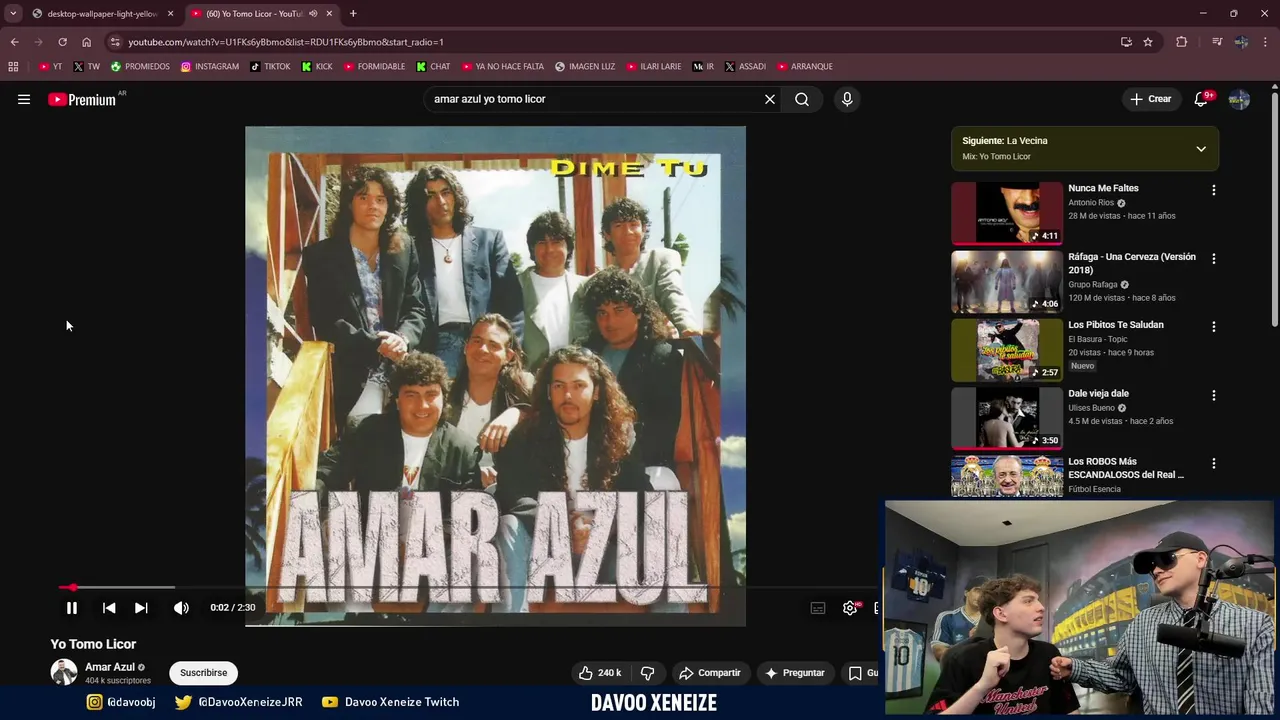Image resolution: width=1280 pixels, height=720 pixels.
Task: Bookmark this page with star
Action: pos(1148,42)
